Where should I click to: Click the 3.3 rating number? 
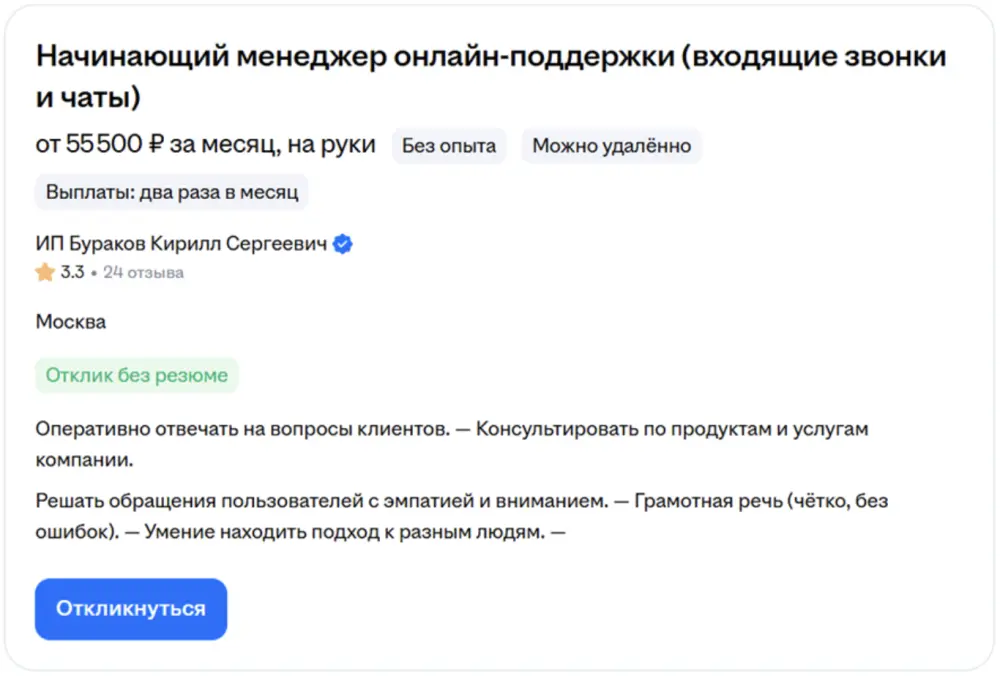[72, 272]
